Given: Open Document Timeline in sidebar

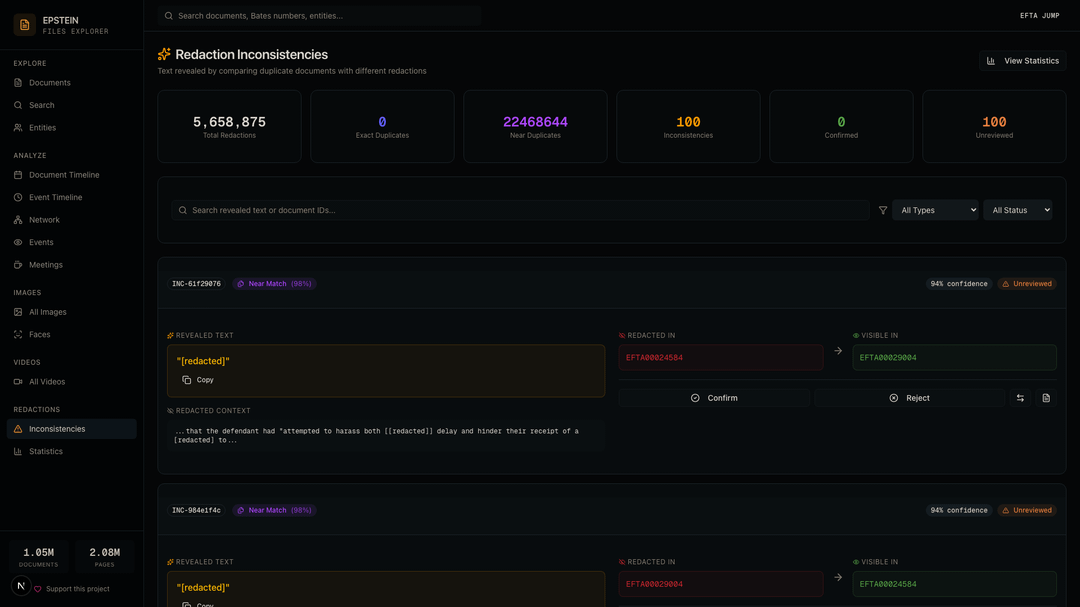Looking at the screenshot, I should (64, 175).
